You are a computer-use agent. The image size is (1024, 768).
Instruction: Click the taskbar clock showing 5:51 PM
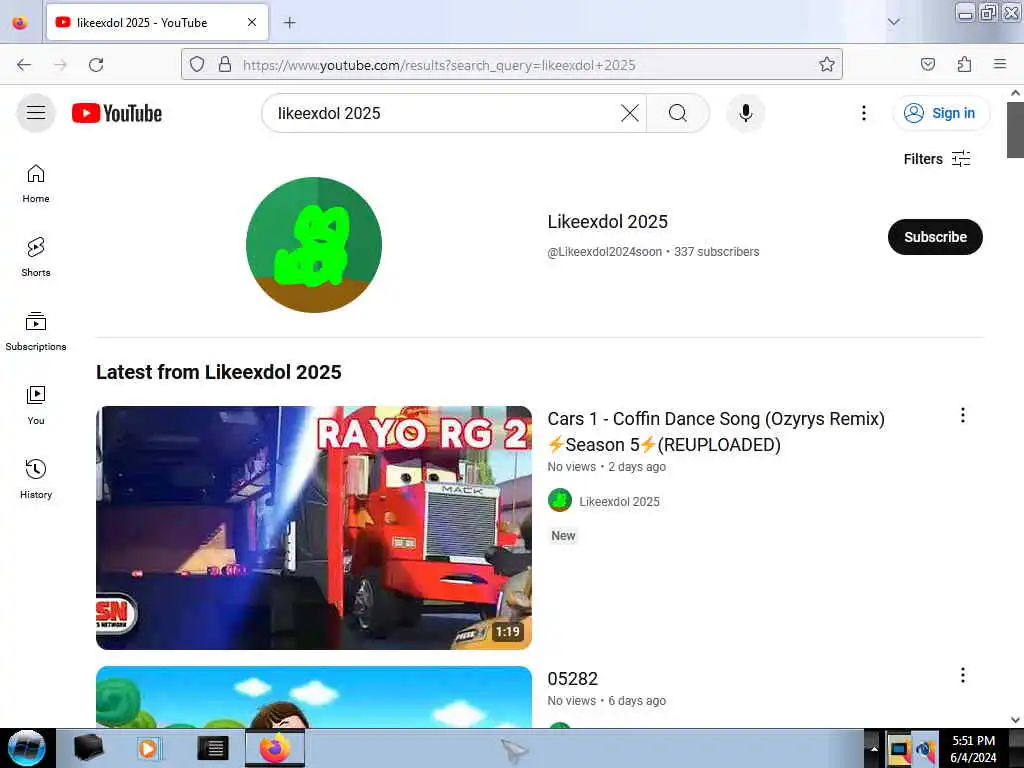(973, 749)
